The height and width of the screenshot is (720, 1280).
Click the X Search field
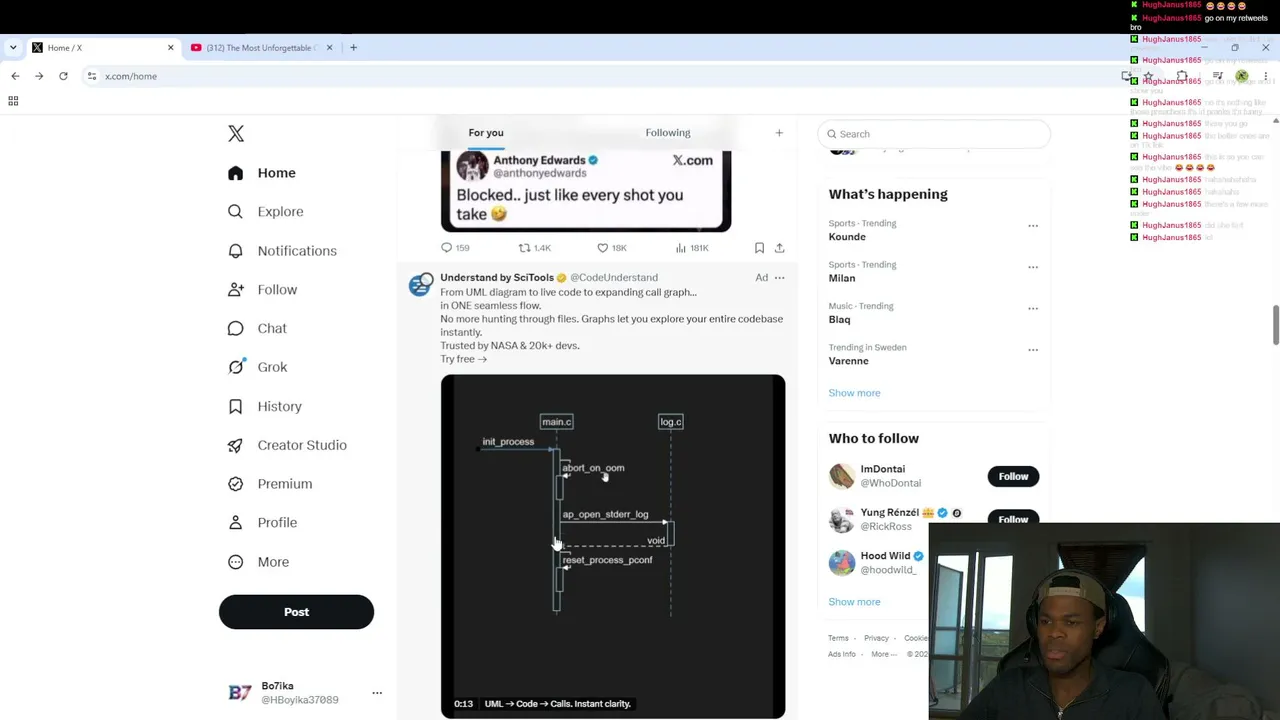point(934,134)
